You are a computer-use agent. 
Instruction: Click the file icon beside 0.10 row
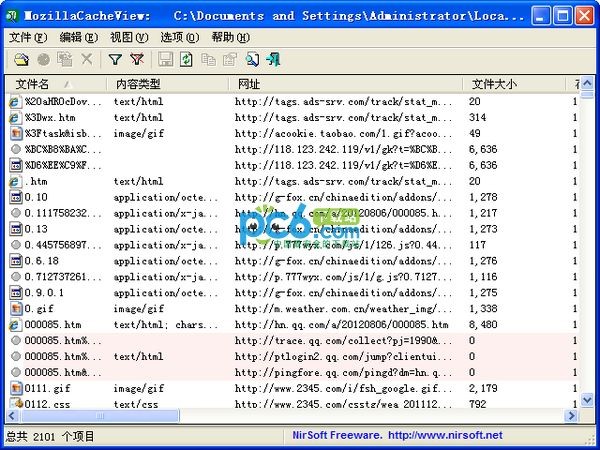16,197
